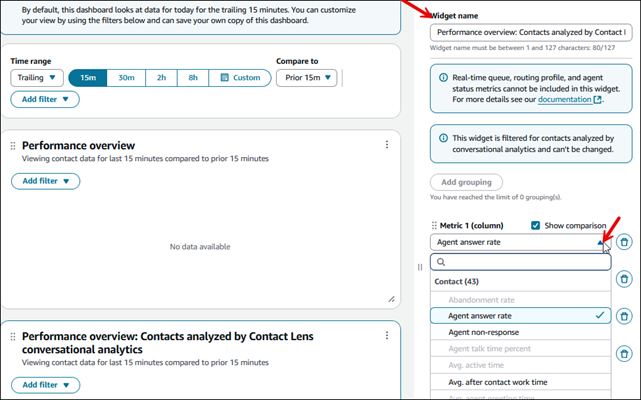This screenshot has width=641, height=400.
Task: Open the Trailing time range dropdown
Action: point(37,78)
